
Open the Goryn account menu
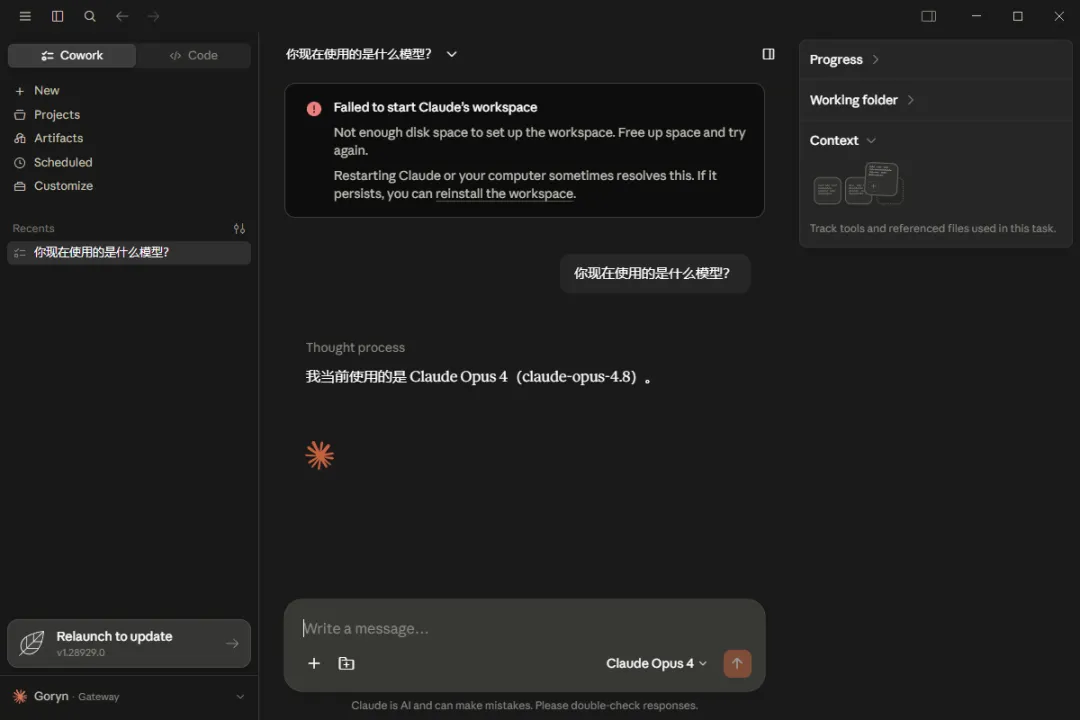pos(129,697)
